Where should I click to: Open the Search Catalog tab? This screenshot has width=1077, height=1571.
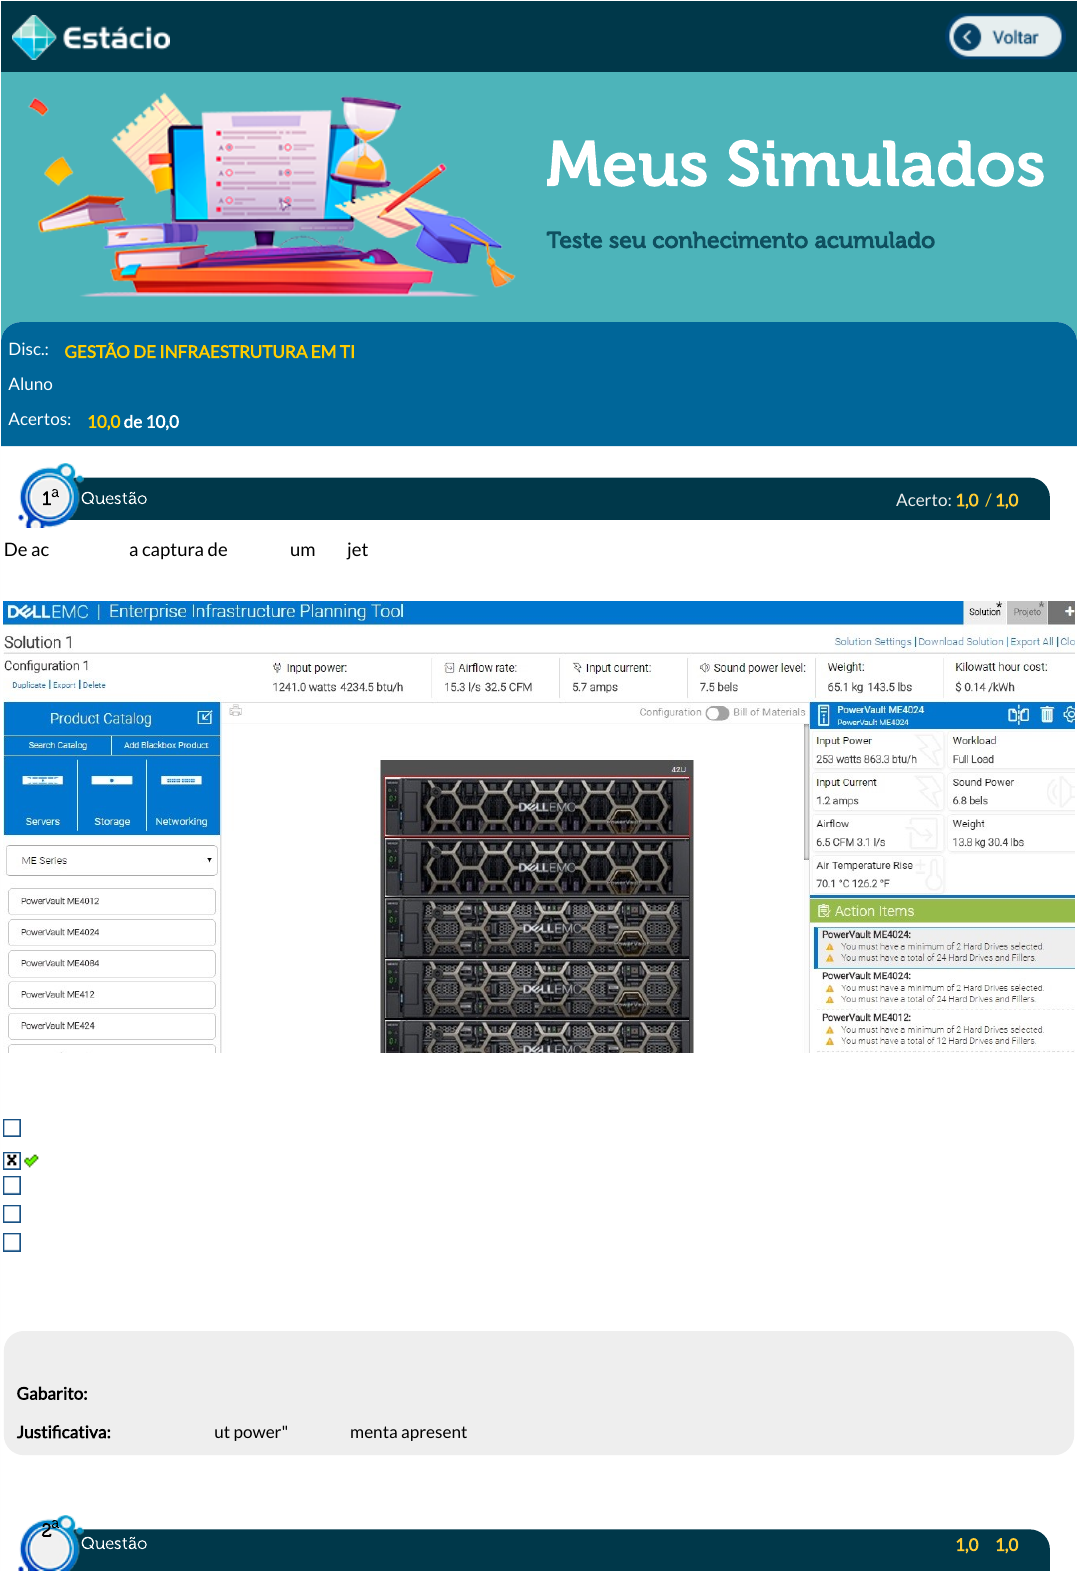58,745
